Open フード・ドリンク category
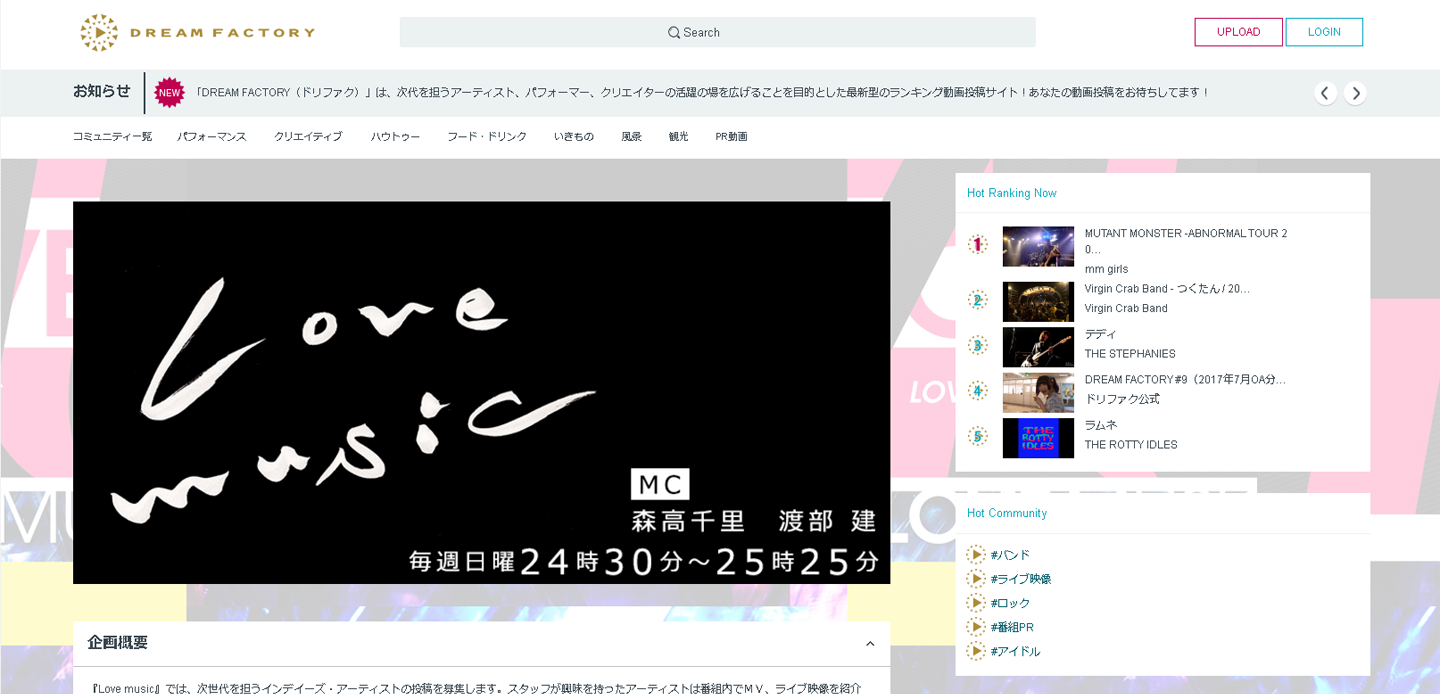1440x694 pixels. (x=487, y=137)
